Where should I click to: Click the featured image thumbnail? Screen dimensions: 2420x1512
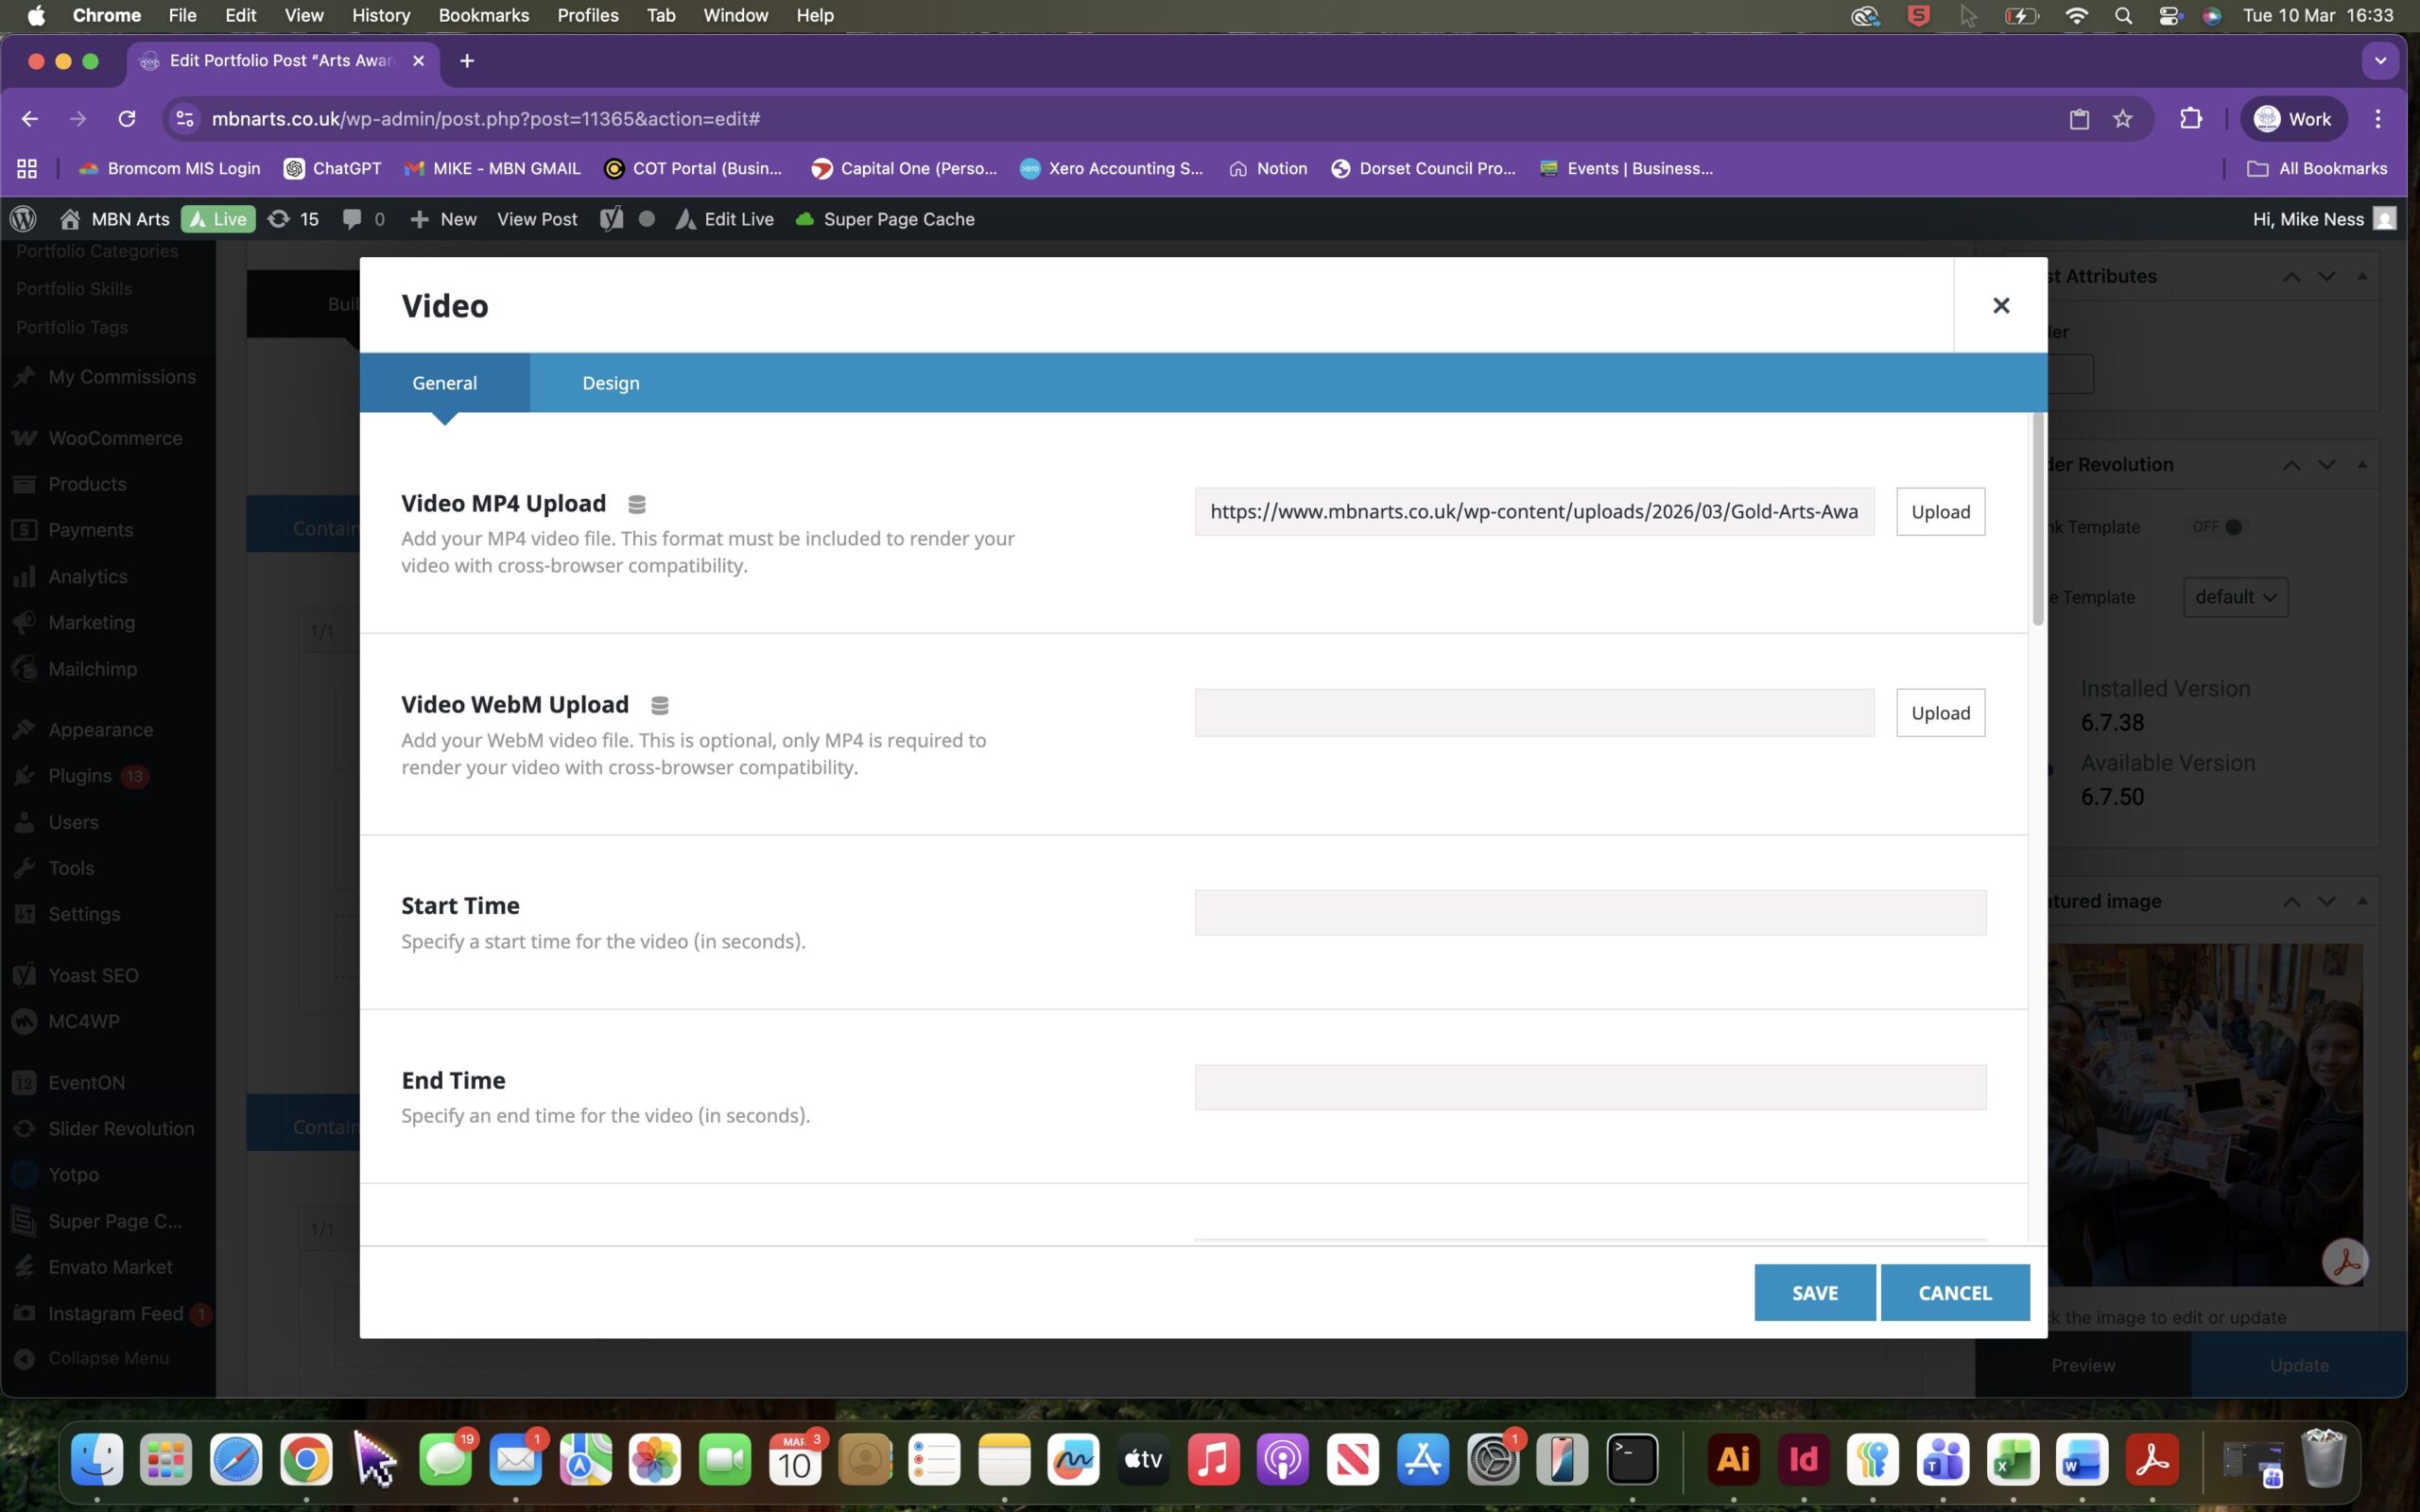tap(2205, 1115)
